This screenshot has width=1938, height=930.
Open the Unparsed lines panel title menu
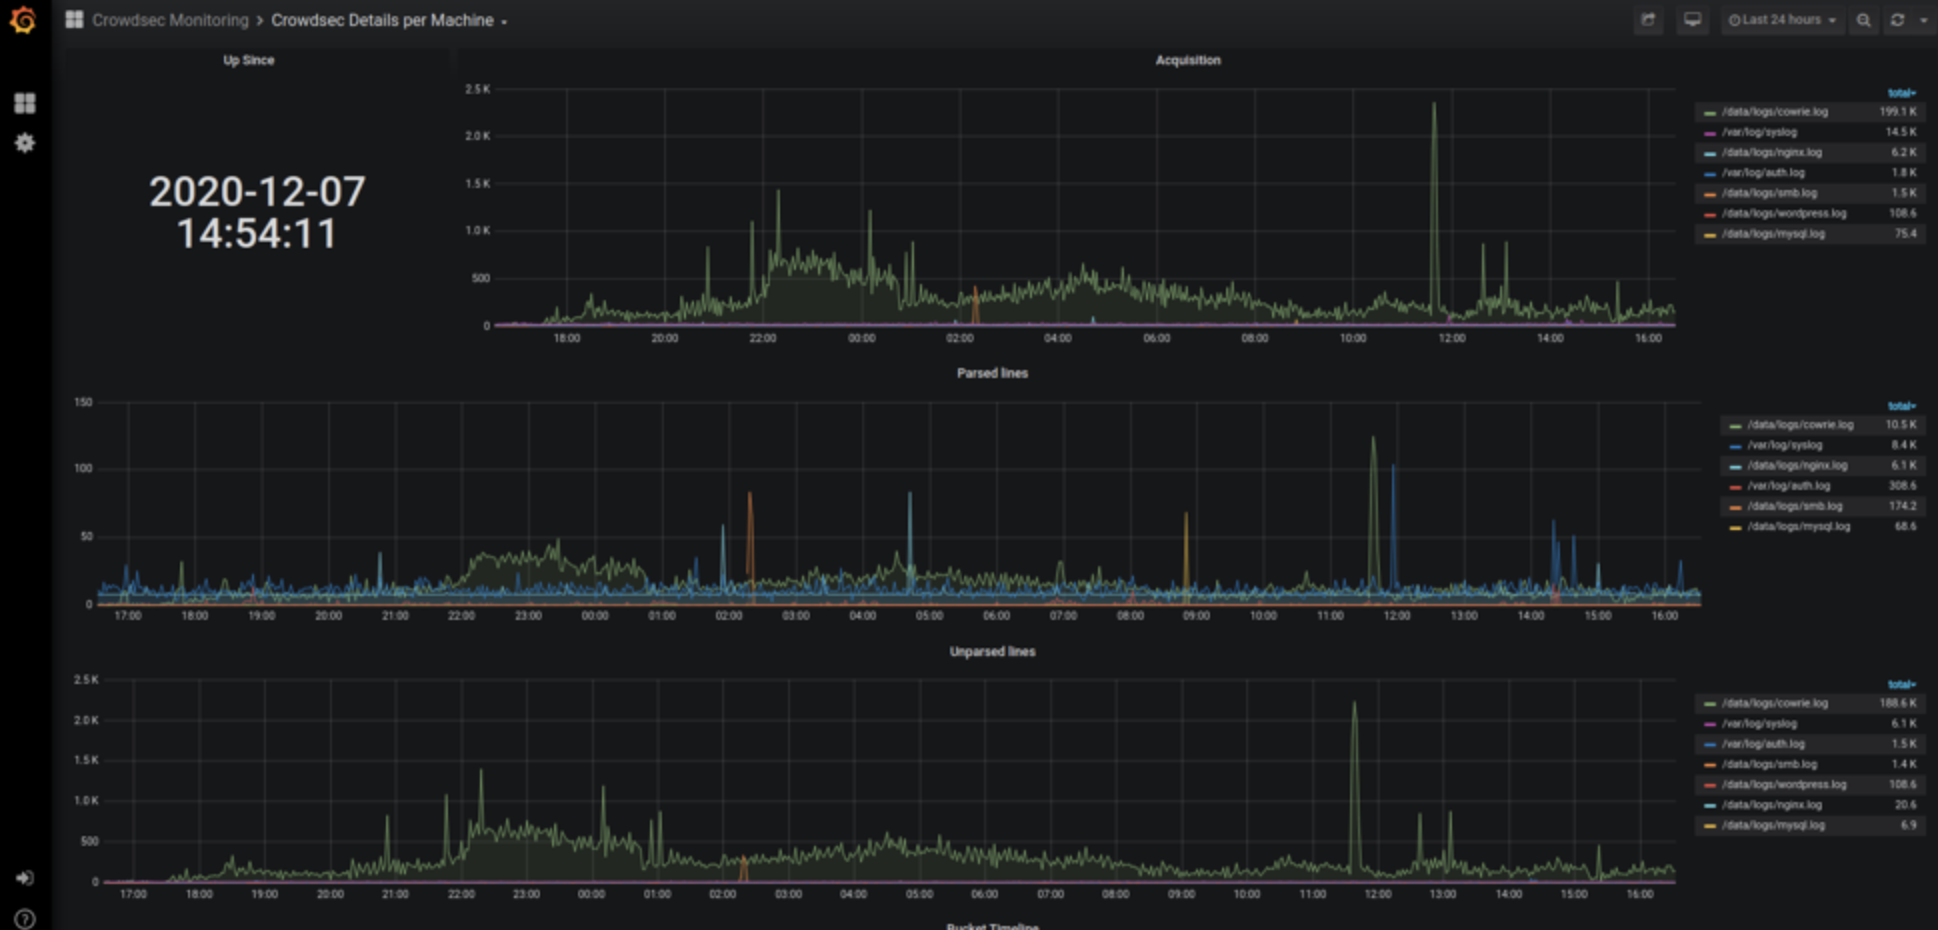click(992, 652)
